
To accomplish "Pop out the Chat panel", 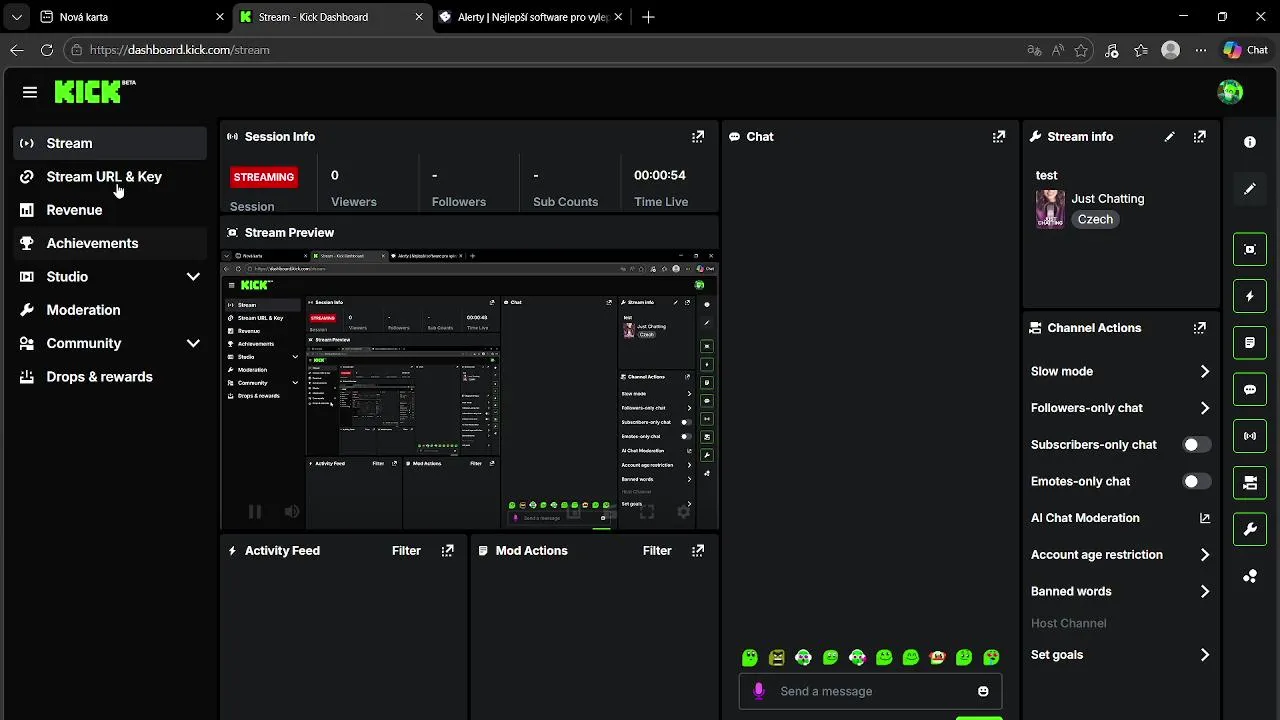I will (998, 137).
